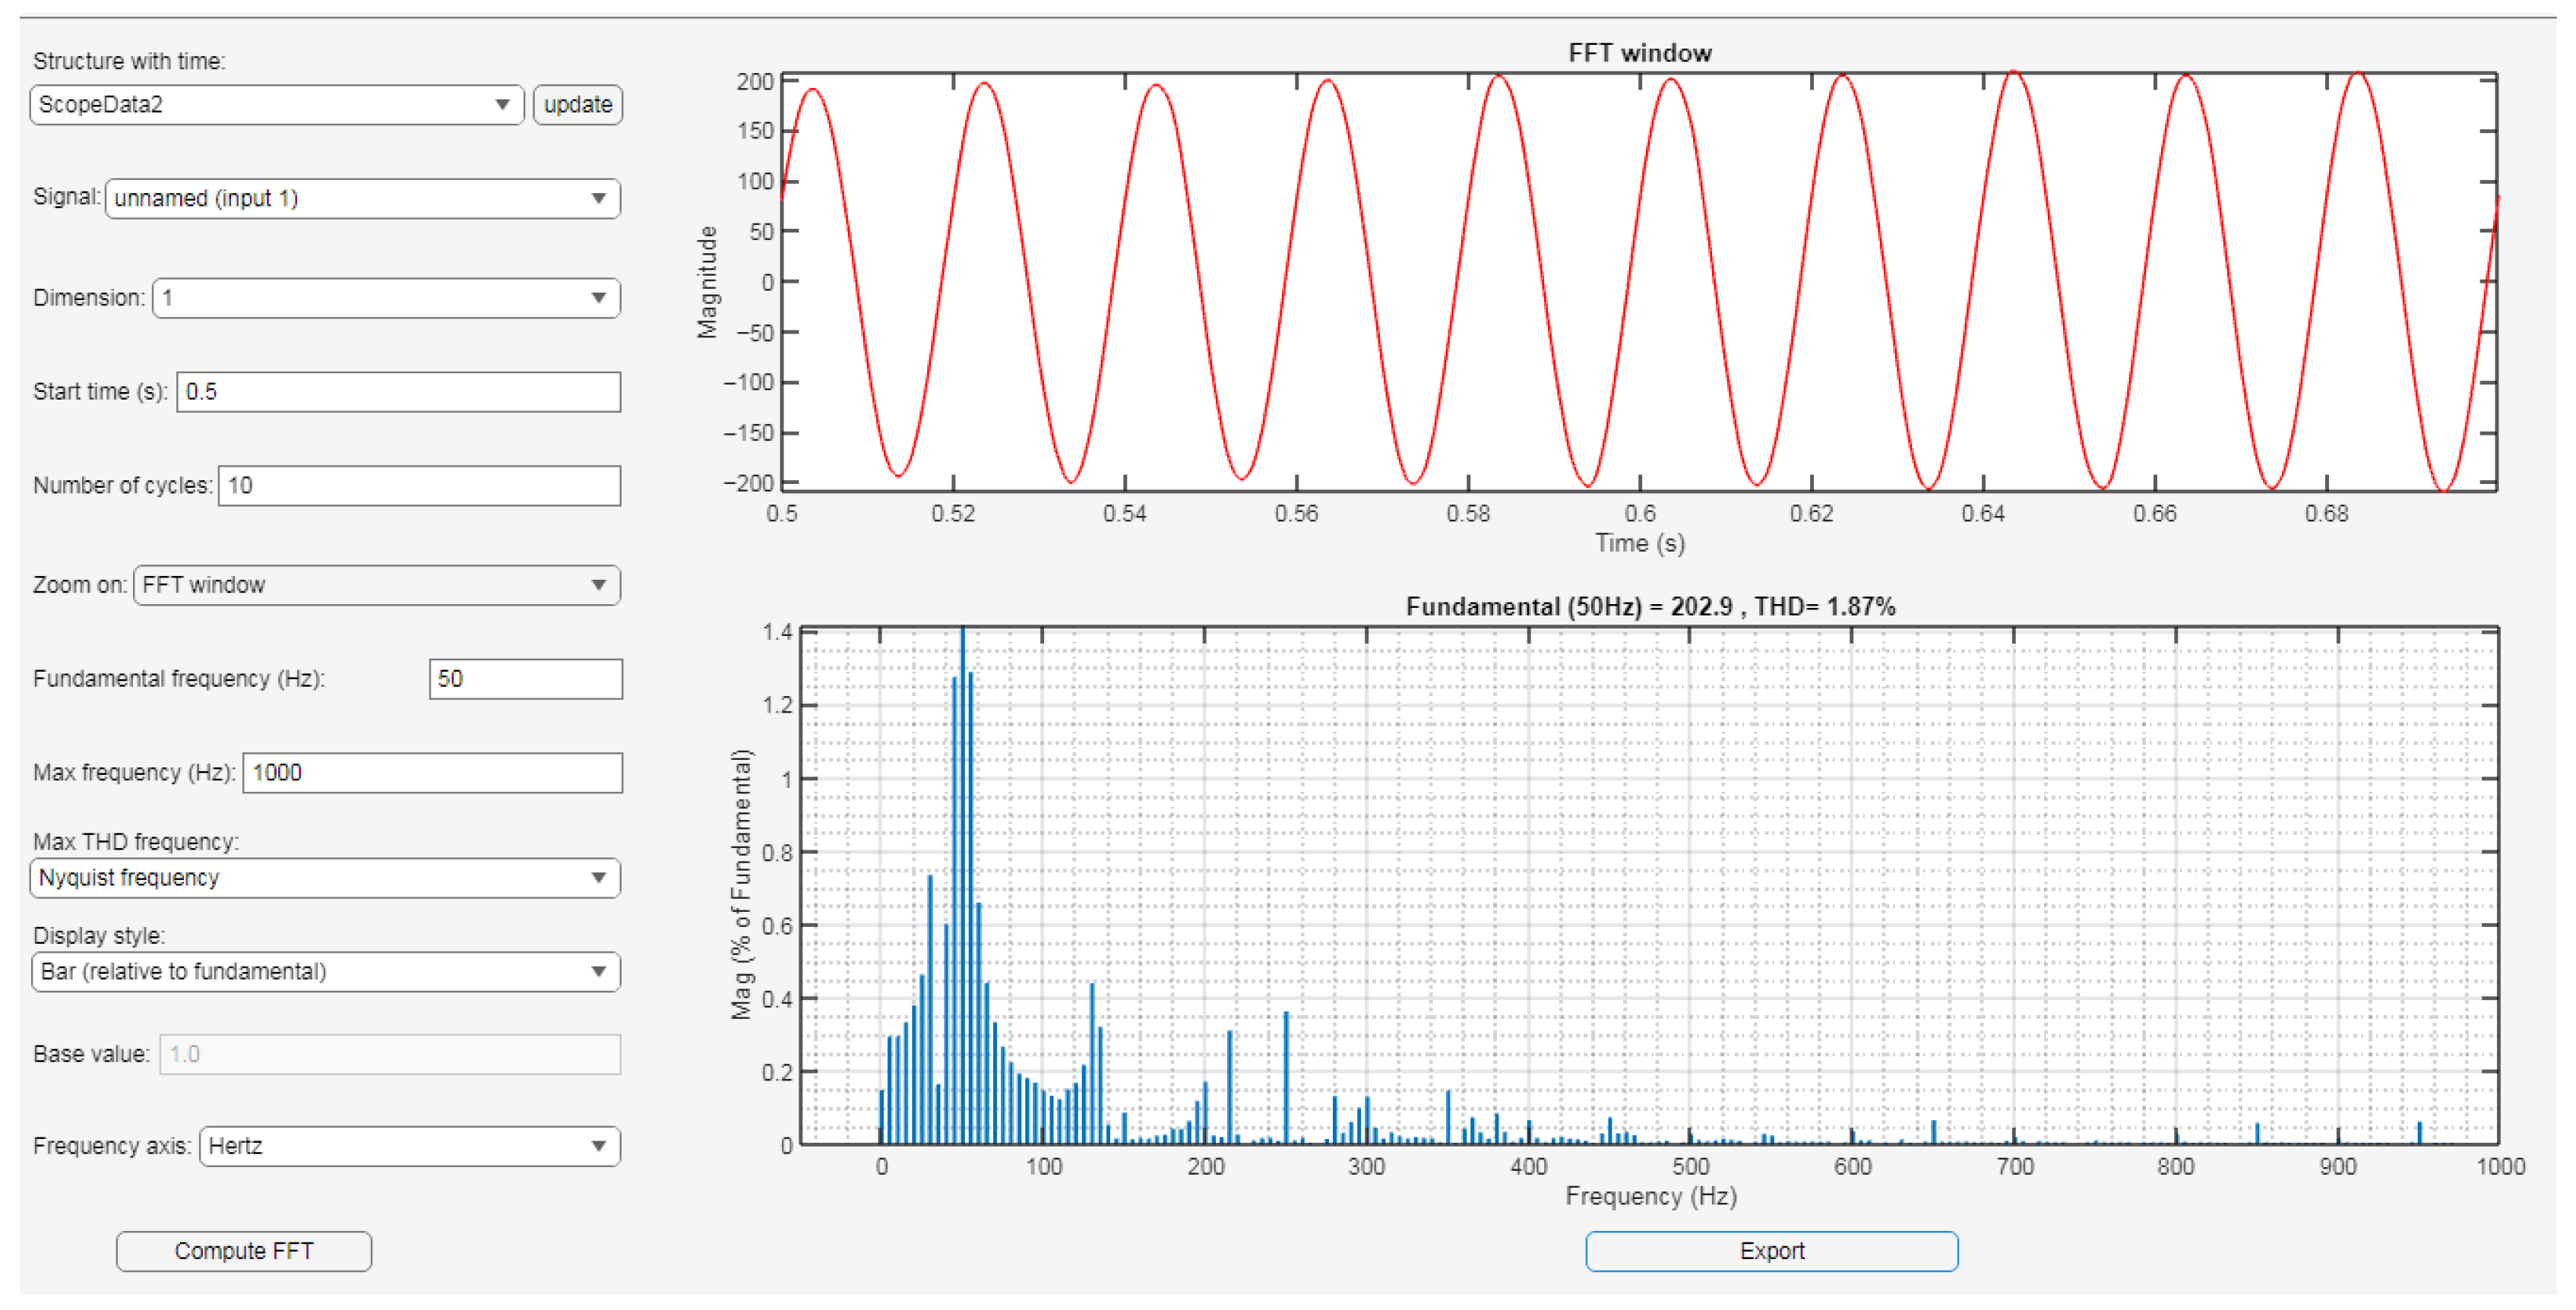This screenshot has width=2576, height=1310.
Task: Open the Structure with time dropdown
Action: [x=277, y=105]
